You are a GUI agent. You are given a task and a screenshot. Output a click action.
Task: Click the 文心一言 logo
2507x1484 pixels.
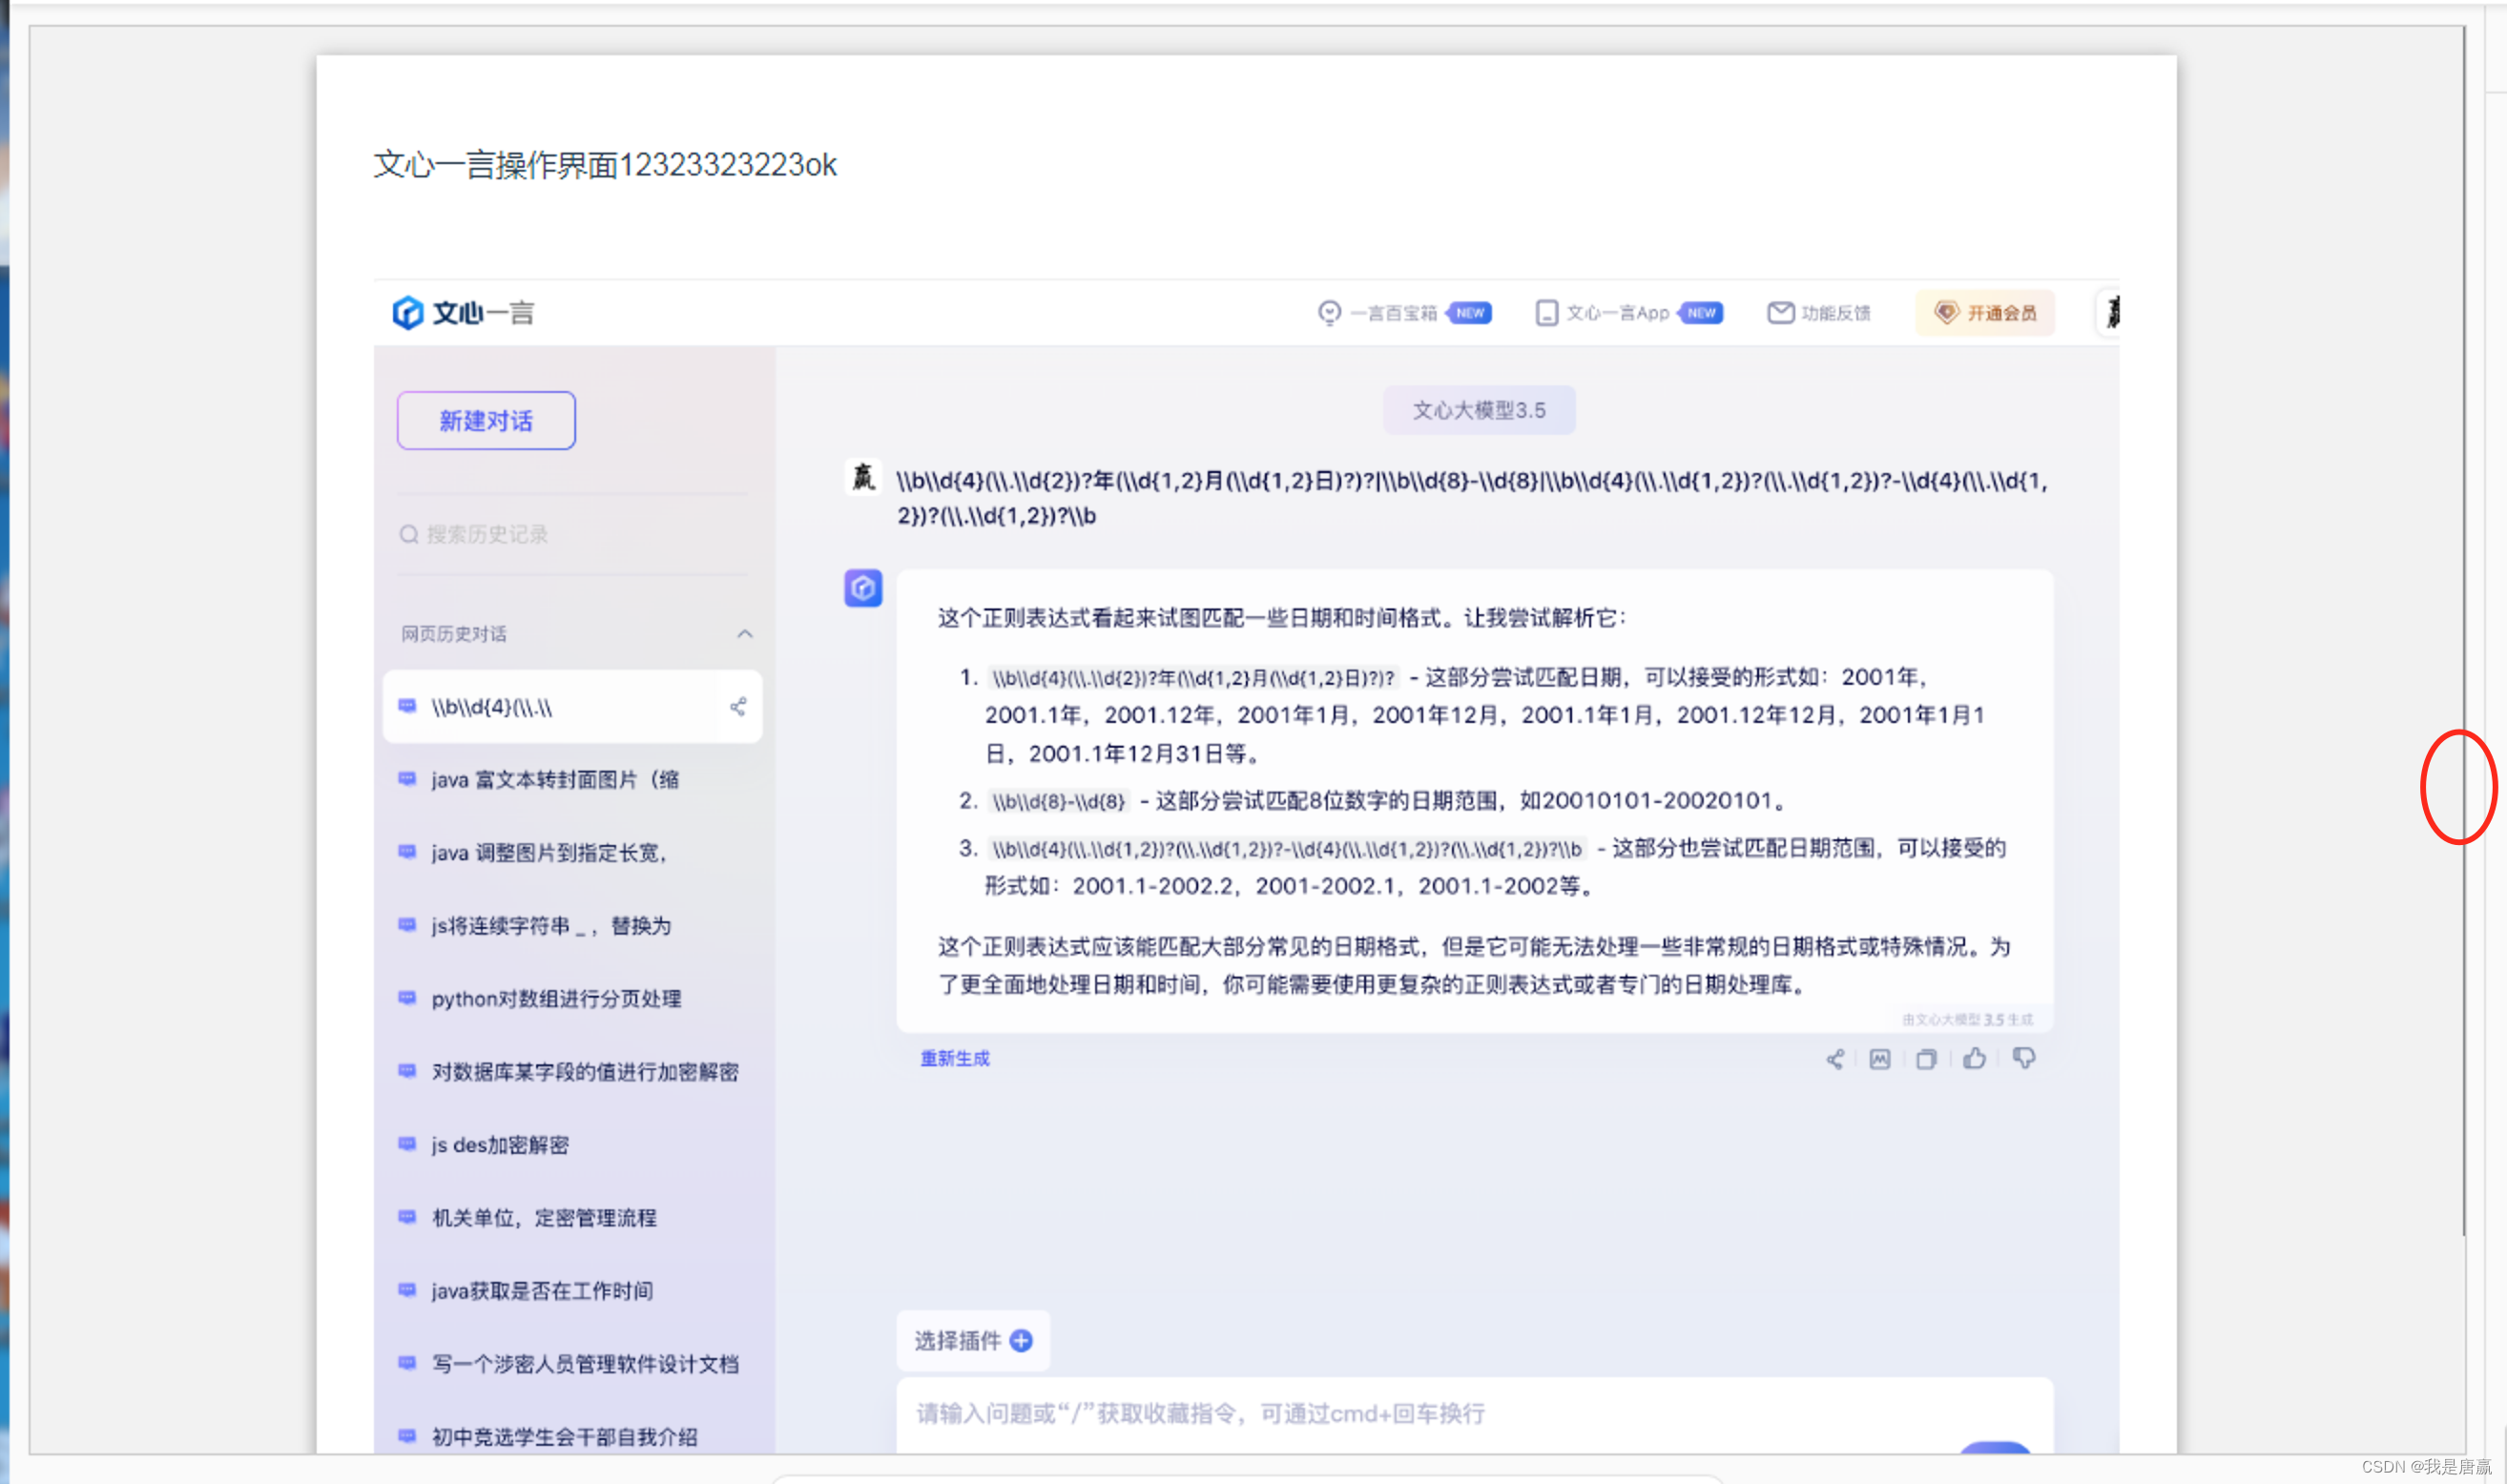463,313
